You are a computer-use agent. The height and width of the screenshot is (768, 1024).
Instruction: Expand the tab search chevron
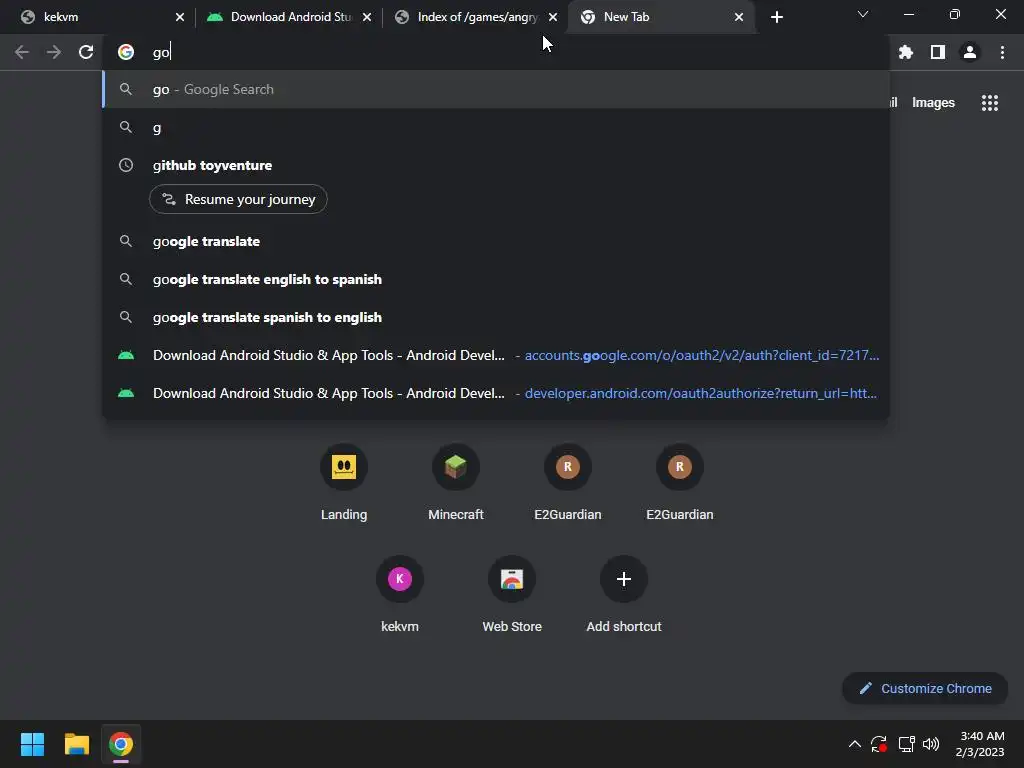pos(863,14)
